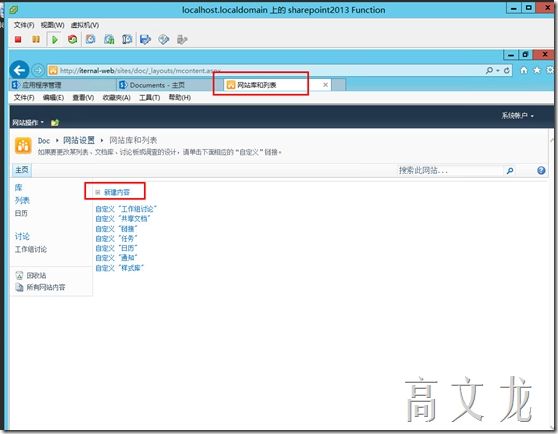Close the 网站库和列表 browser tab

pyautogui.click(x=325, y=85)
